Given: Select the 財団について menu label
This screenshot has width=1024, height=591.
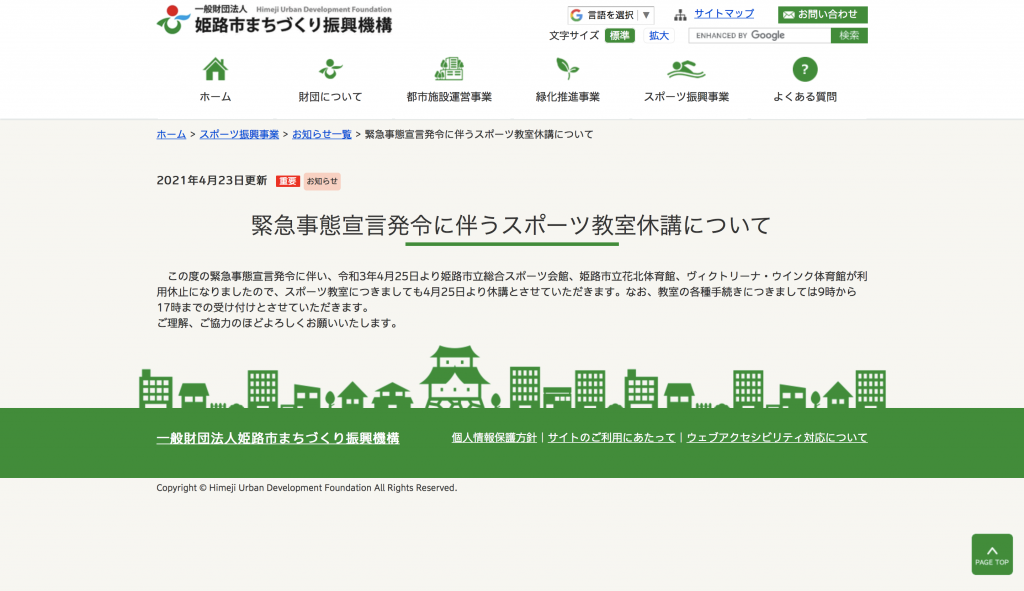Looking at the screenshot, I should click(330, 97).
